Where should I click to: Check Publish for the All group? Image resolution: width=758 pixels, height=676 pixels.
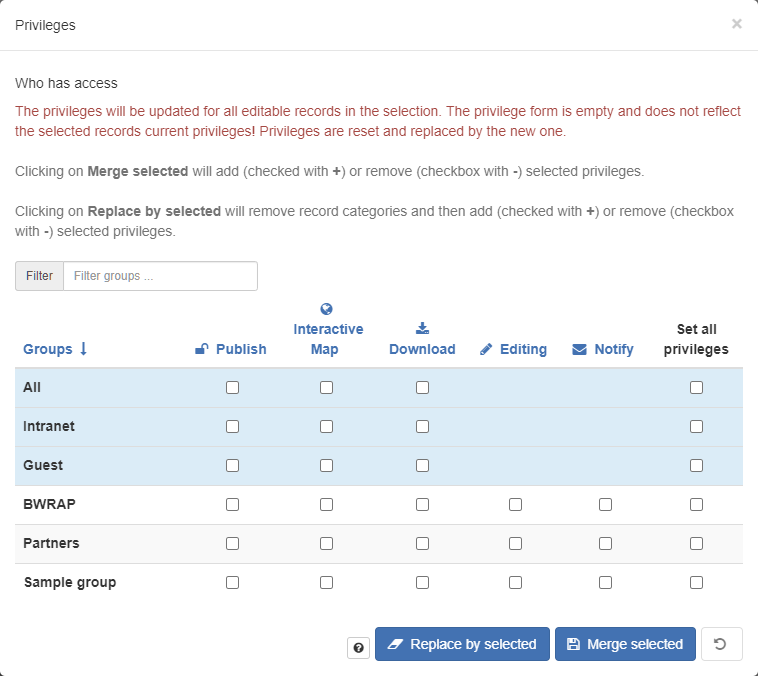pos(233,387)
